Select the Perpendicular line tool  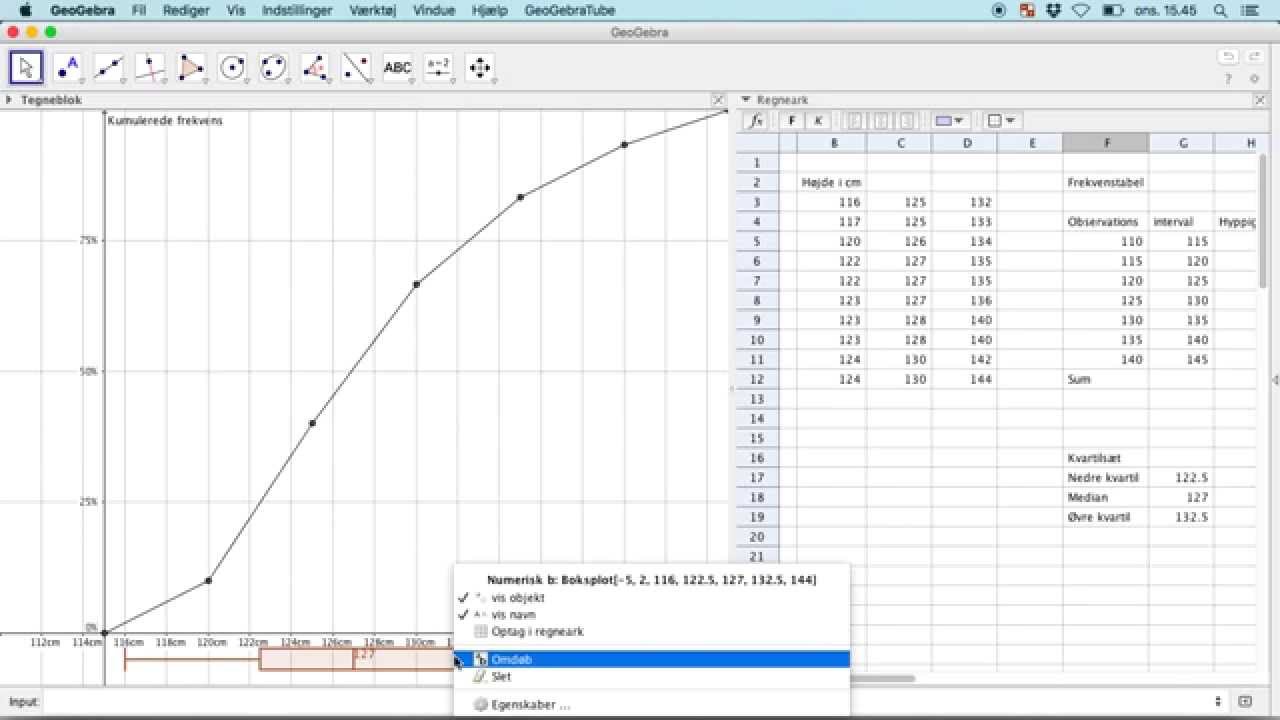pos(150,68)
